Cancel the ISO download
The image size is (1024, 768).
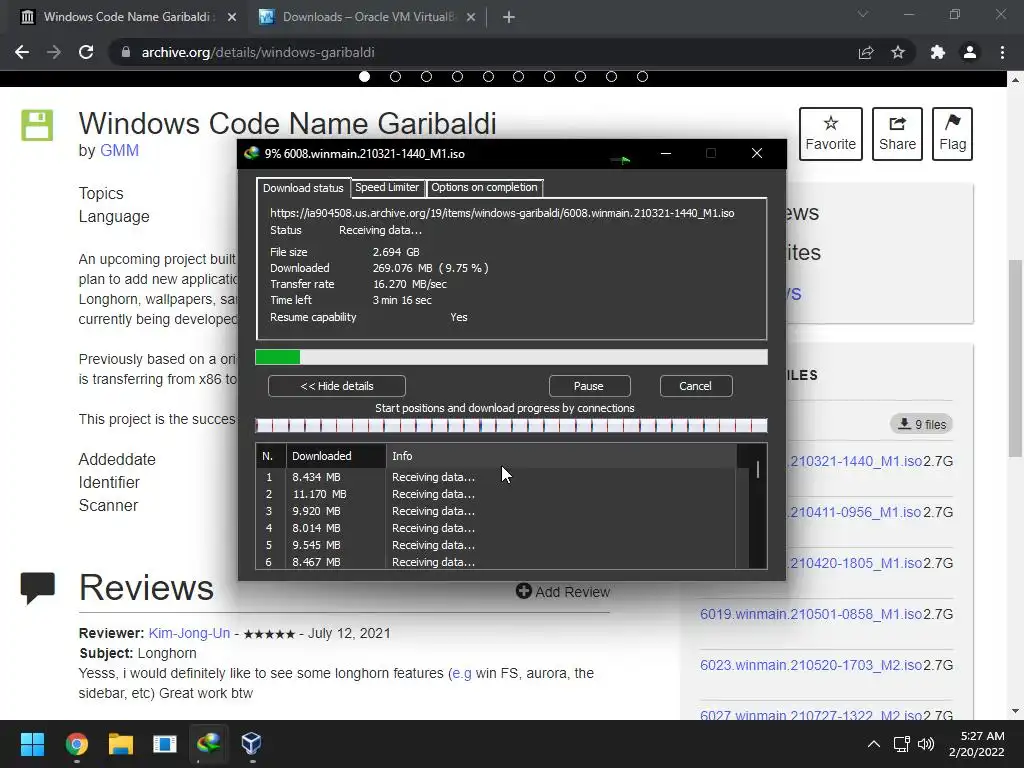click(696, 386)
